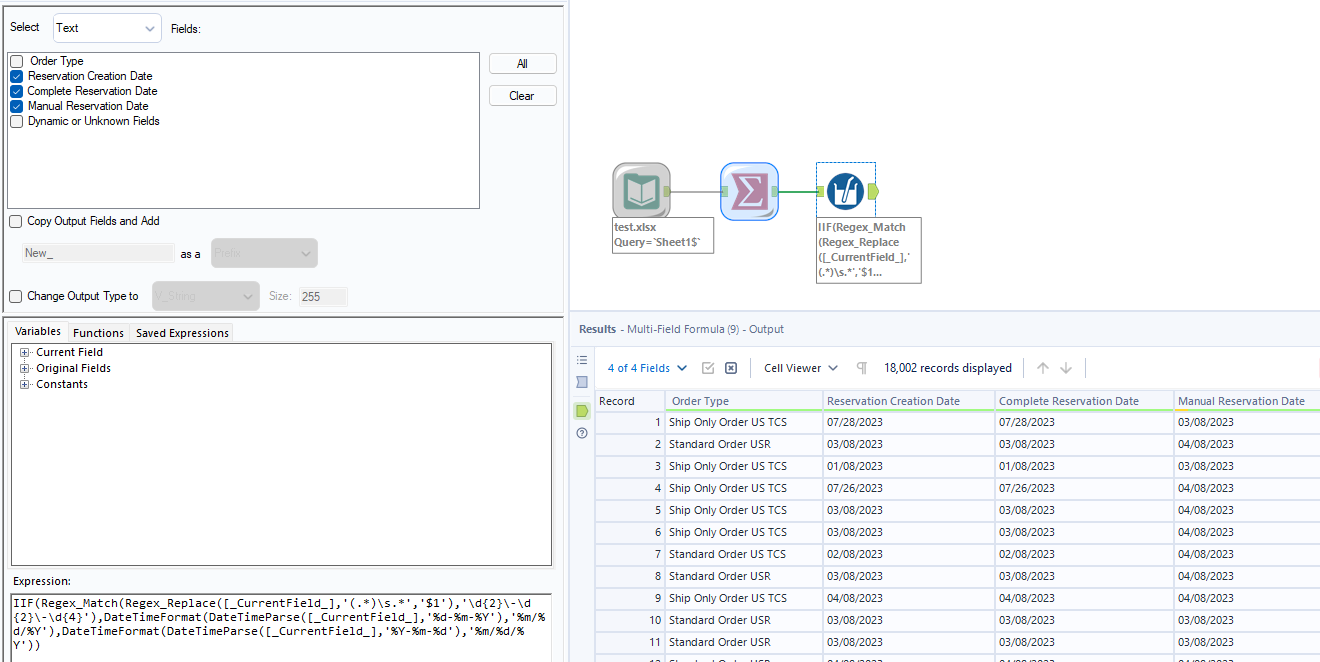This screenshot has height=662, width=1320.
Task: Select the test.xlsx Input Data tool on canvas
Action: (x=641, y=190)
